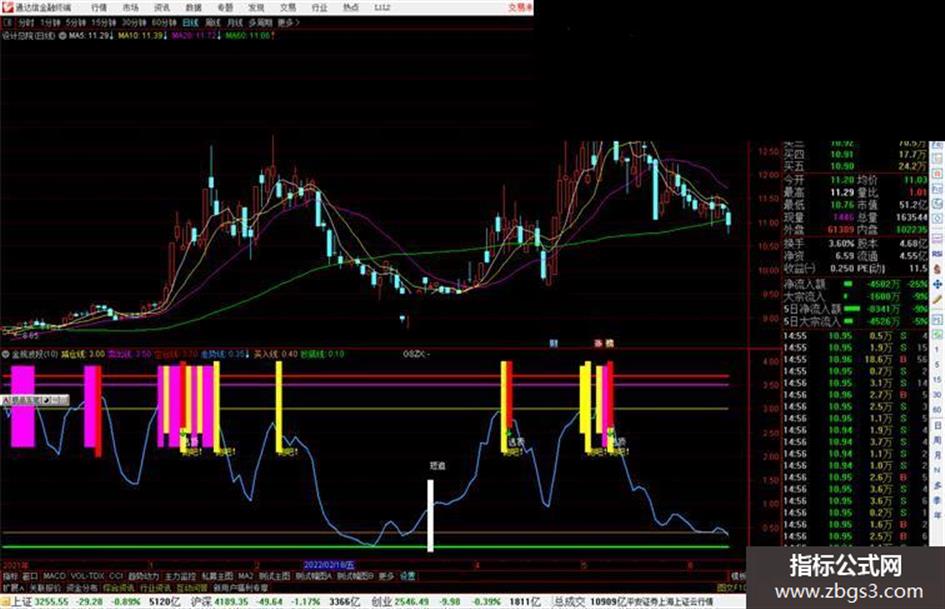Open the 关联报价 tab

click(x=45, y=587)
